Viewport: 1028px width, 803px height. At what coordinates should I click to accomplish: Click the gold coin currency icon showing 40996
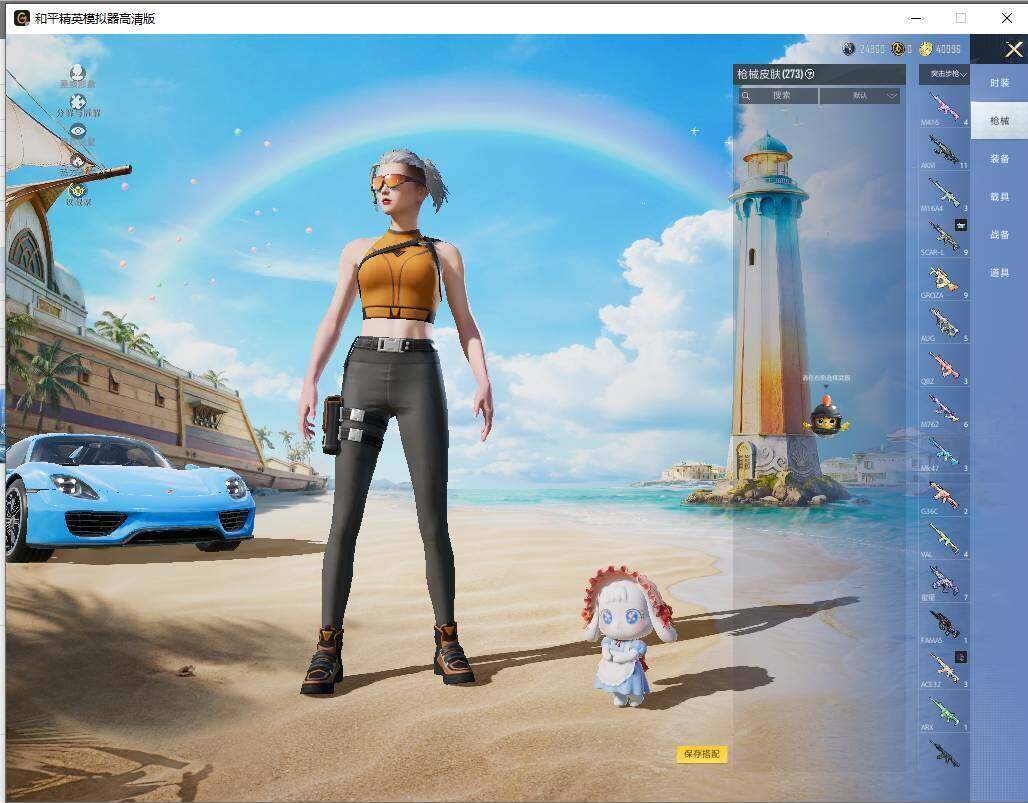pyautogui.click(x=926, y=49)
